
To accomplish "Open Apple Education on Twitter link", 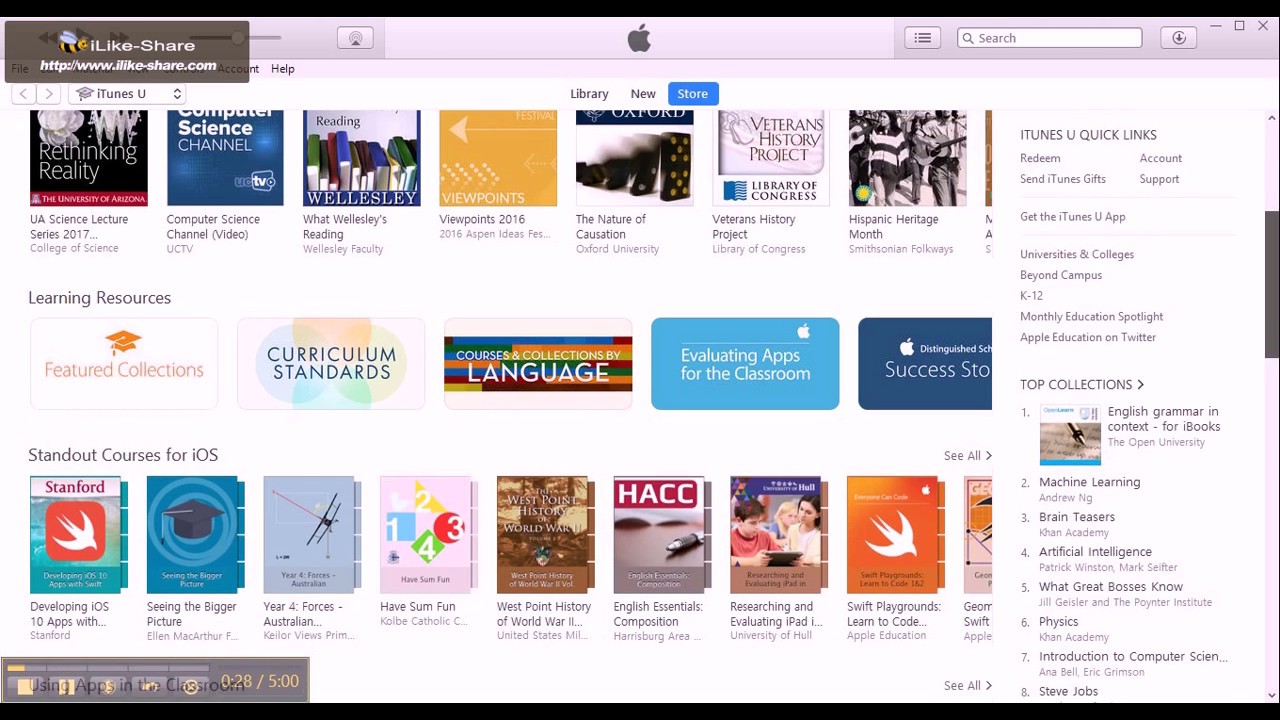I will 1088,338.
